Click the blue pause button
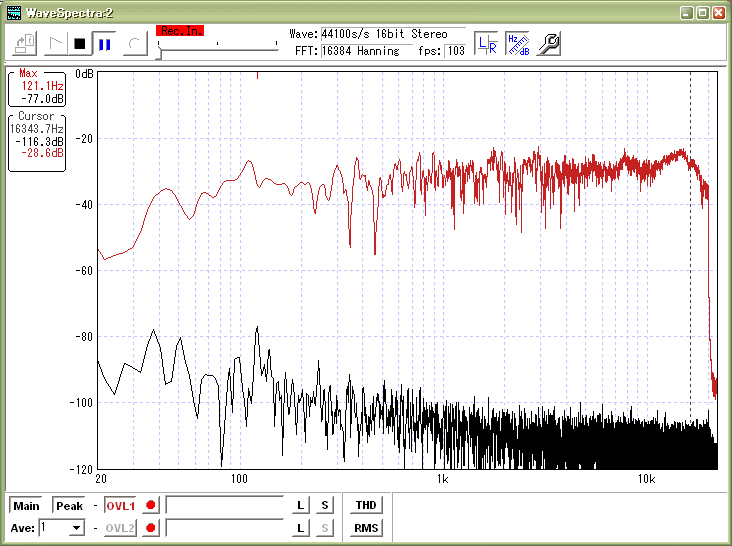The image size is (732, 546). click(104, 43)
